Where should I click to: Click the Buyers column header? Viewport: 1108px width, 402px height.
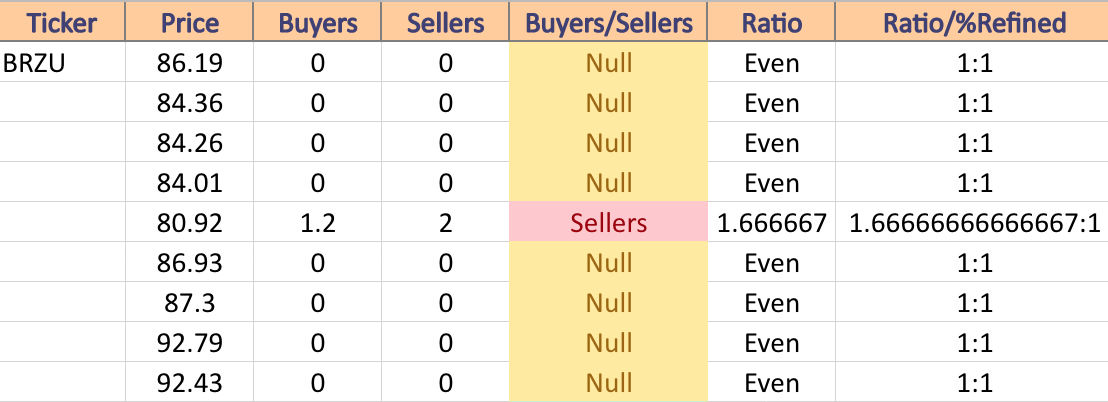[317, 23]
